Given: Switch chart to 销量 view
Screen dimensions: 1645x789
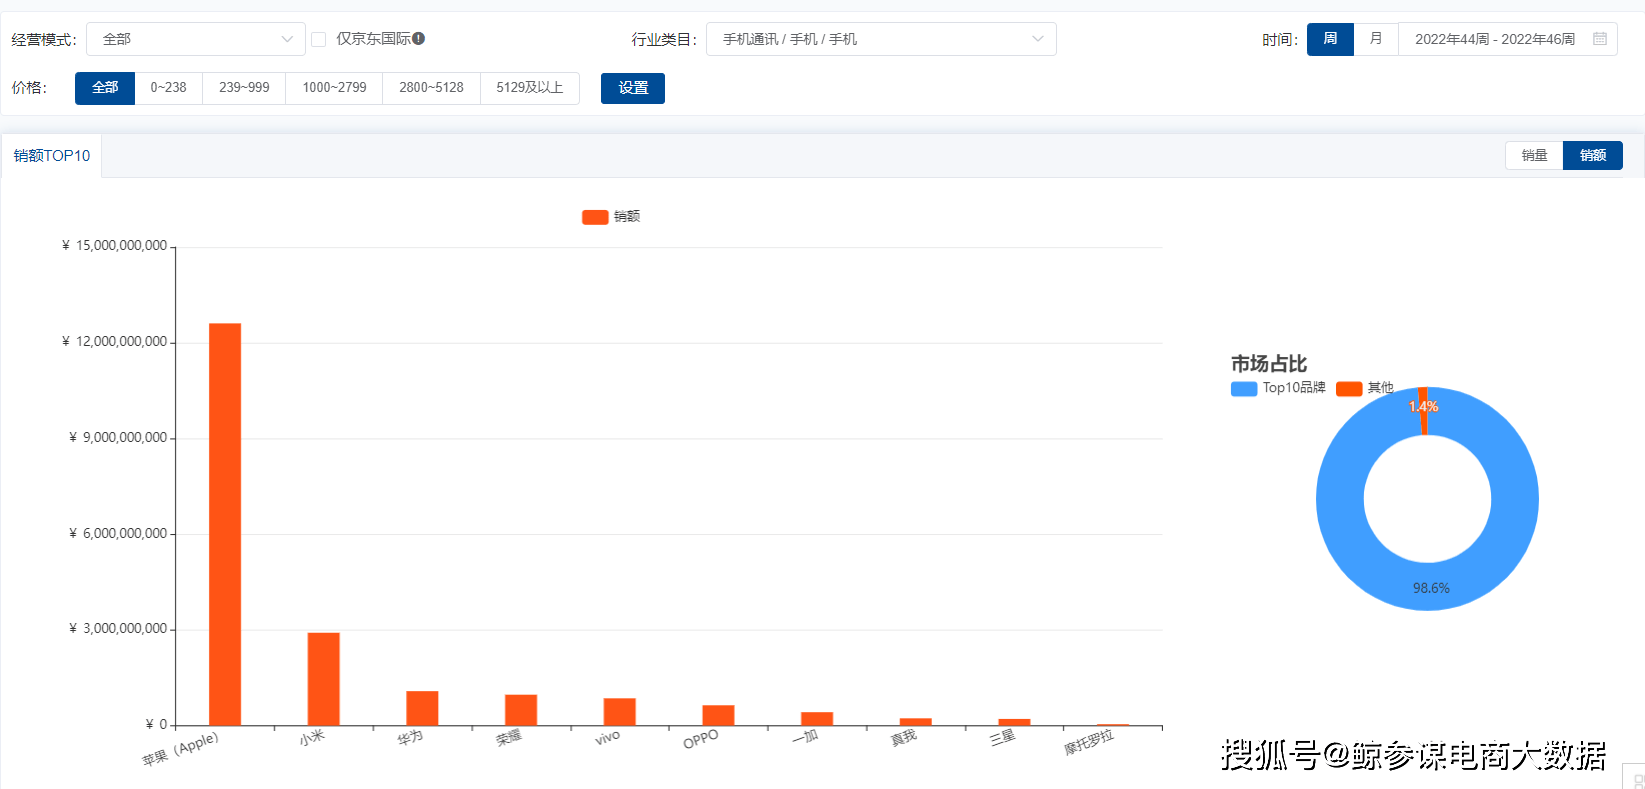Looking at the screenshot, I should 1535,155.
